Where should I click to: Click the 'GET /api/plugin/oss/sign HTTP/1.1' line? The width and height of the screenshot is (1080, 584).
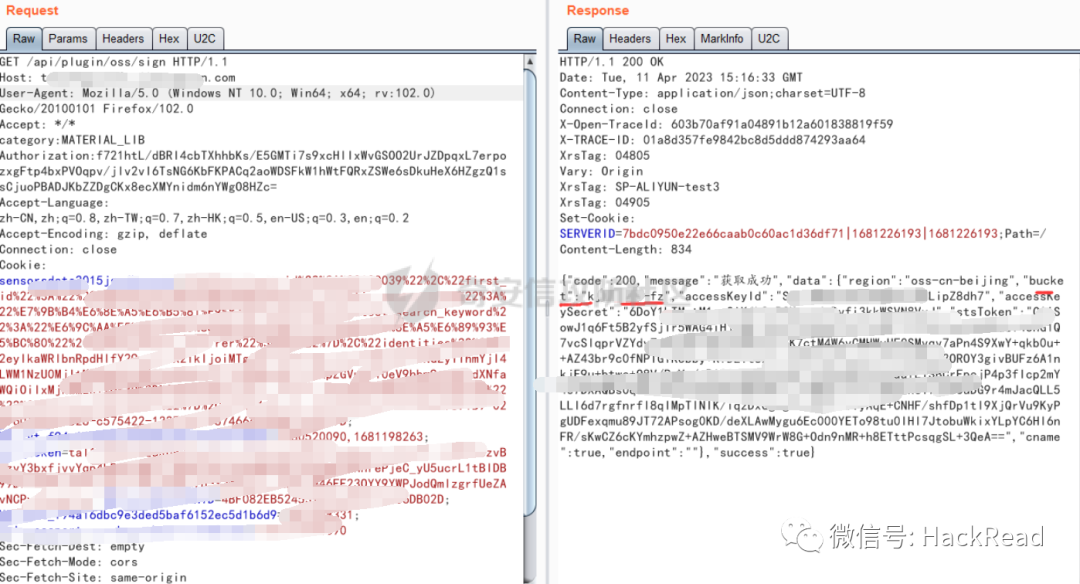[x=114, y=62]
